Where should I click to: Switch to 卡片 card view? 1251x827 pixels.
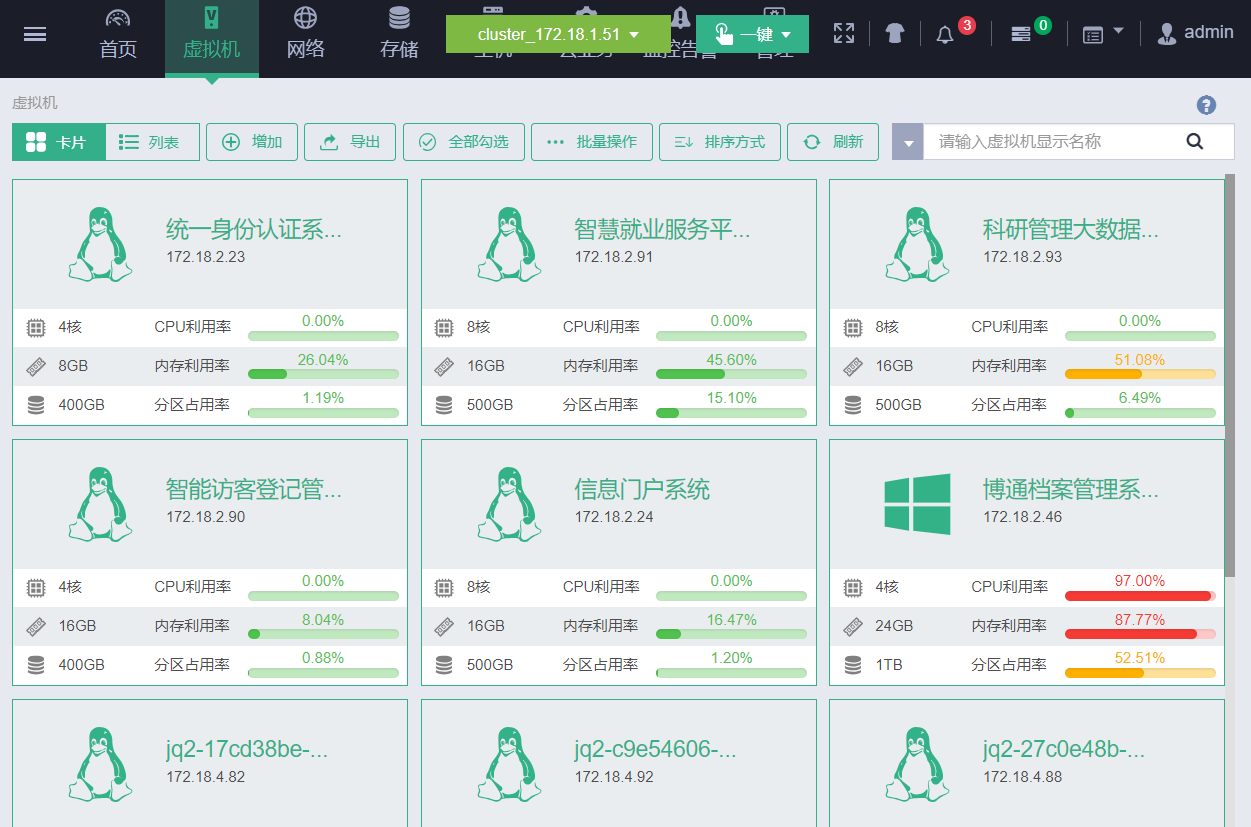(58, 142)
